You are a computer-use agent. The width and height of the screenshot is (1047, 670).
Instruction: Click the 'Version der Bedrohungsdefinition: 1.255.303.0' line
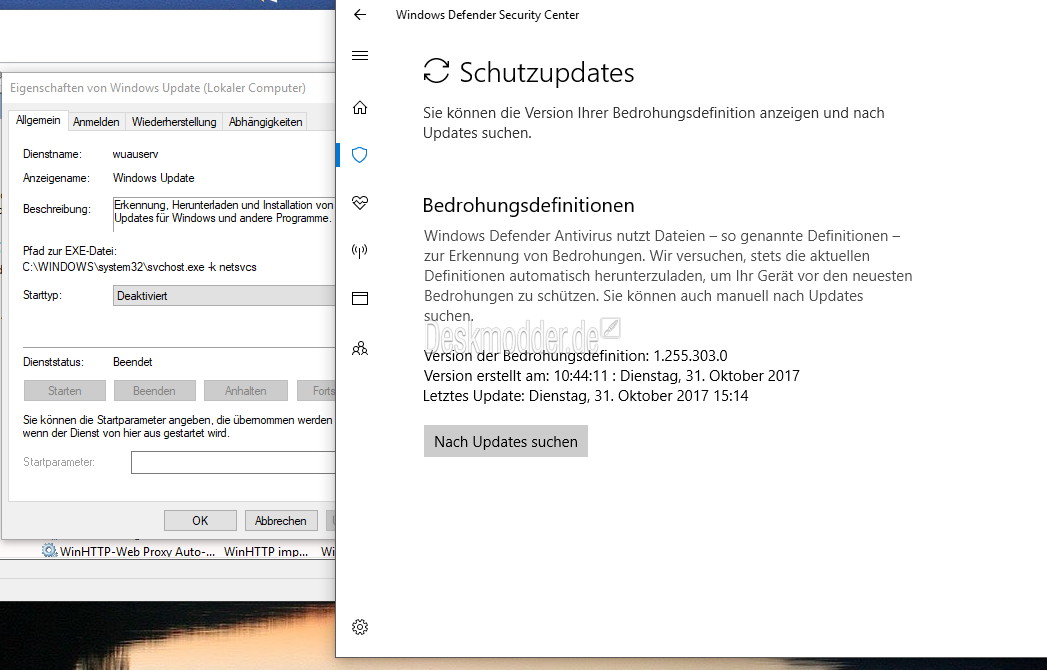576,355
